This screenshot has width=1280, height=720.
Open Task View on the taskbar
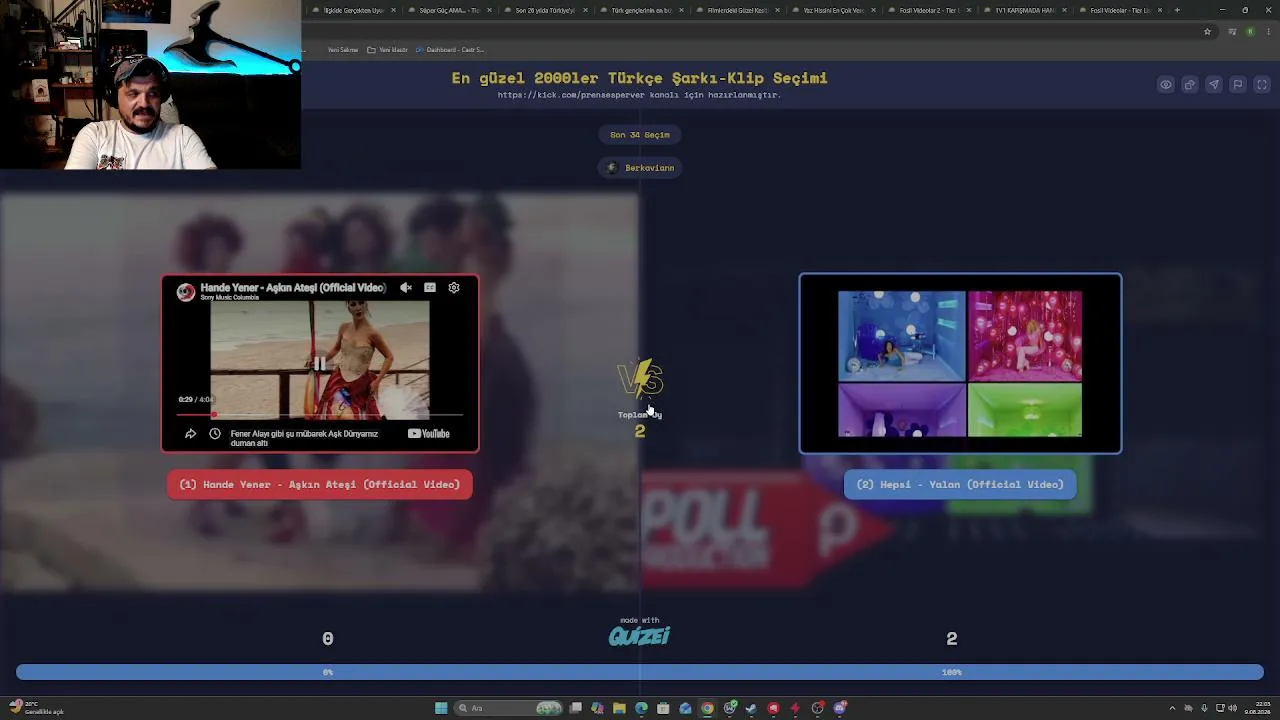(575, 708)
